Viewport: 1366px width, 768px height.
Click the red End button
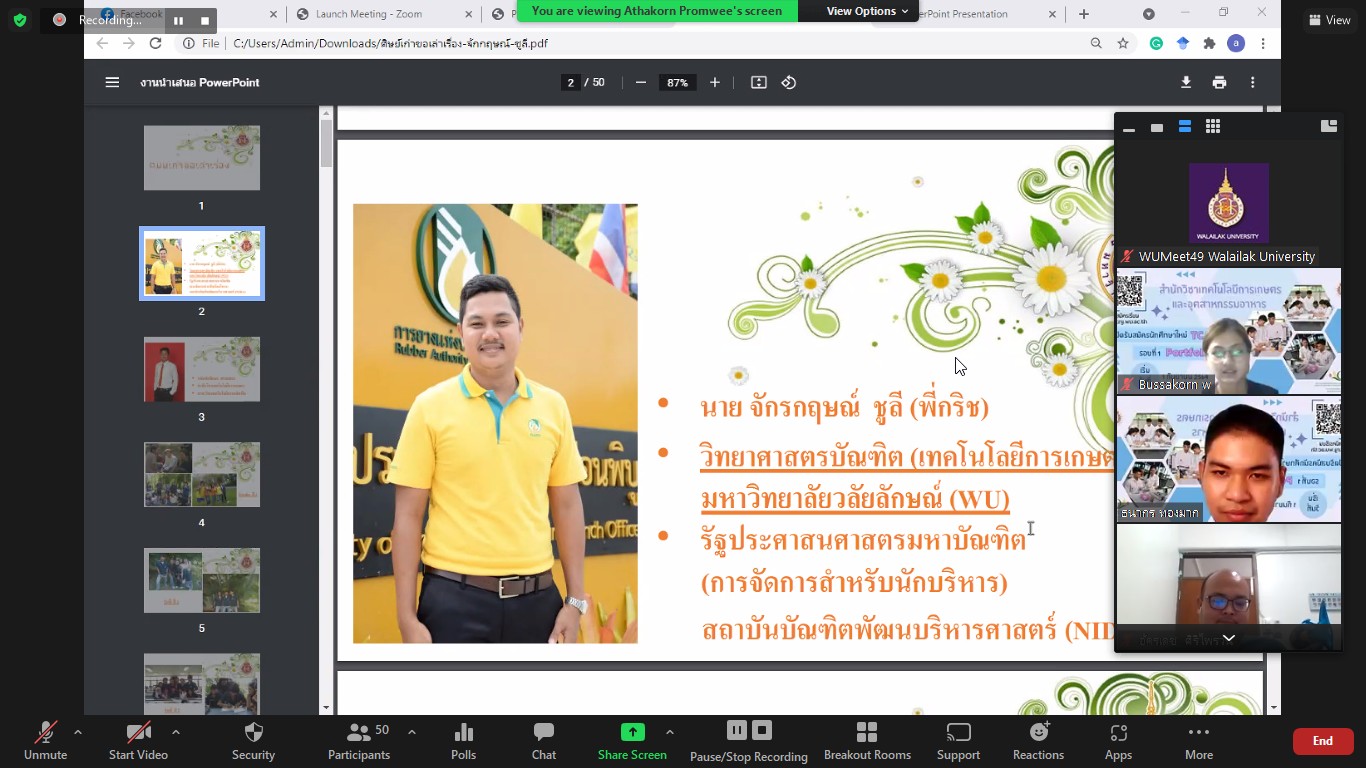pyautogui.click(x=1322, y=741)
